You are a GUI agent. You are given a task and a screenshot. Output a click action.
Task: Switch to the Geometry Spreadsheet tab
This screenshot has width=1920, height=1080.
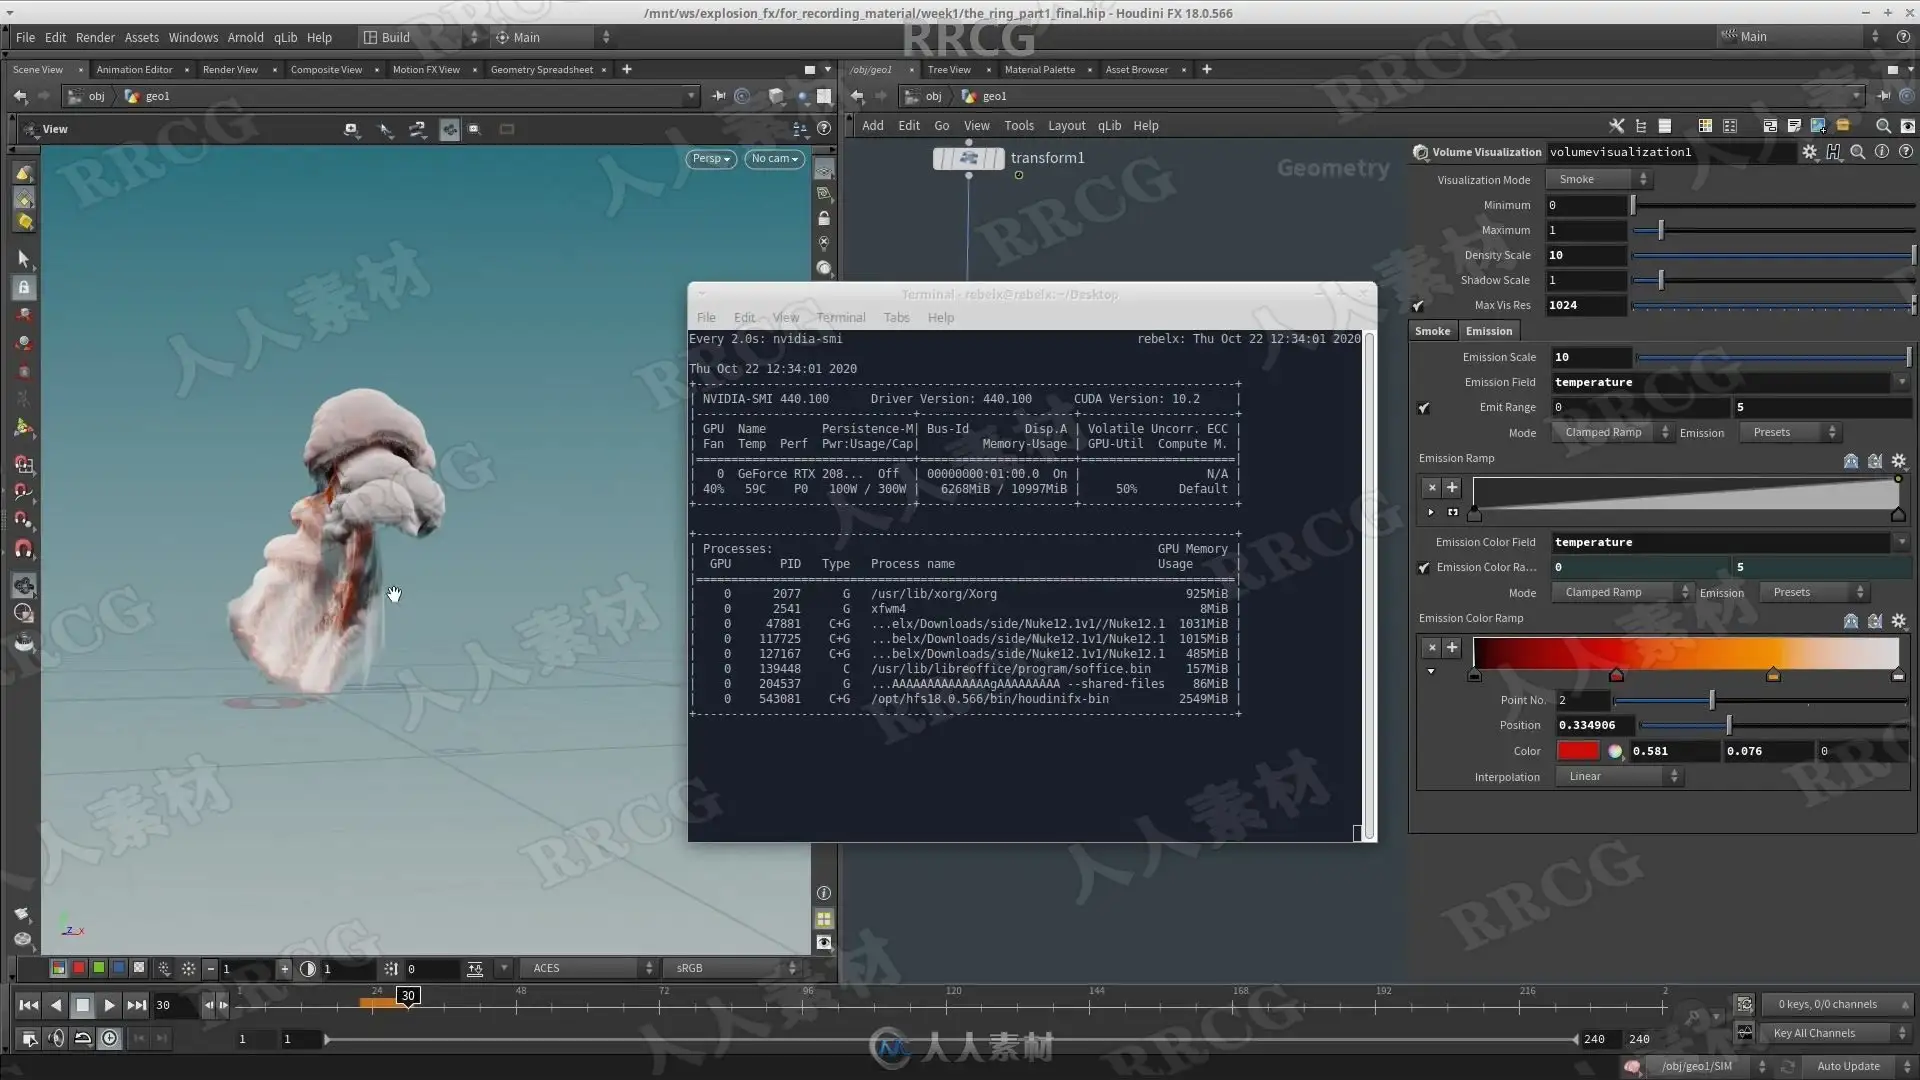tap(541, 70)
